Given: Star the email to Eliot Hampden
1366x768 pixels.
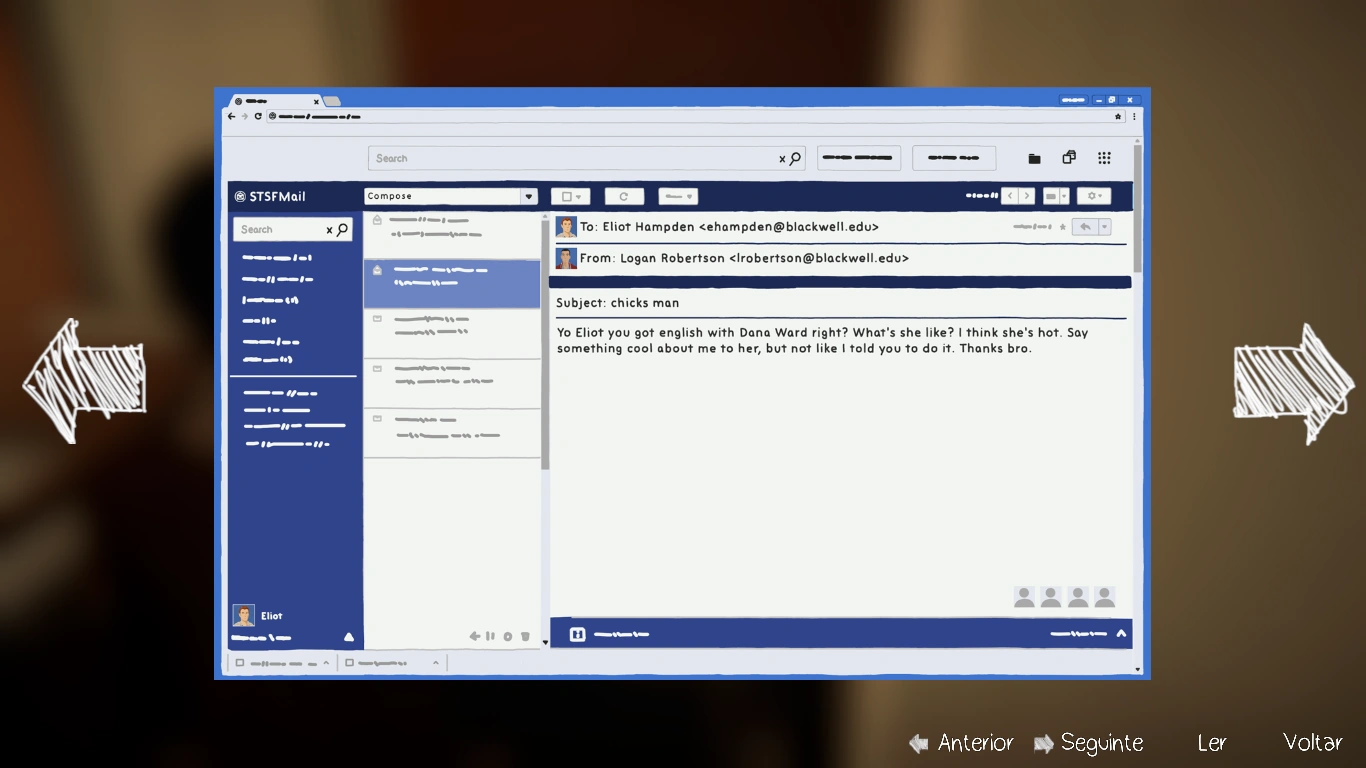Looking at the screenshot, I should pyautogui.click(x=1062, y=227).
